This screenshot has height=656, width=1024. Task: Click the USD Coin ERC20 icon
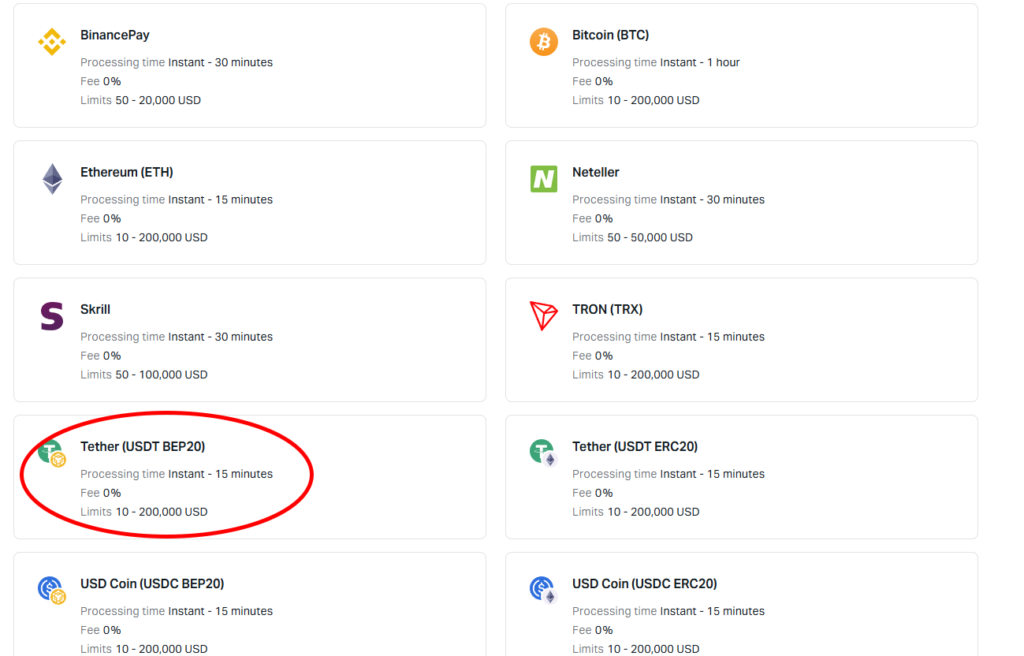click(x=543, y=590)
